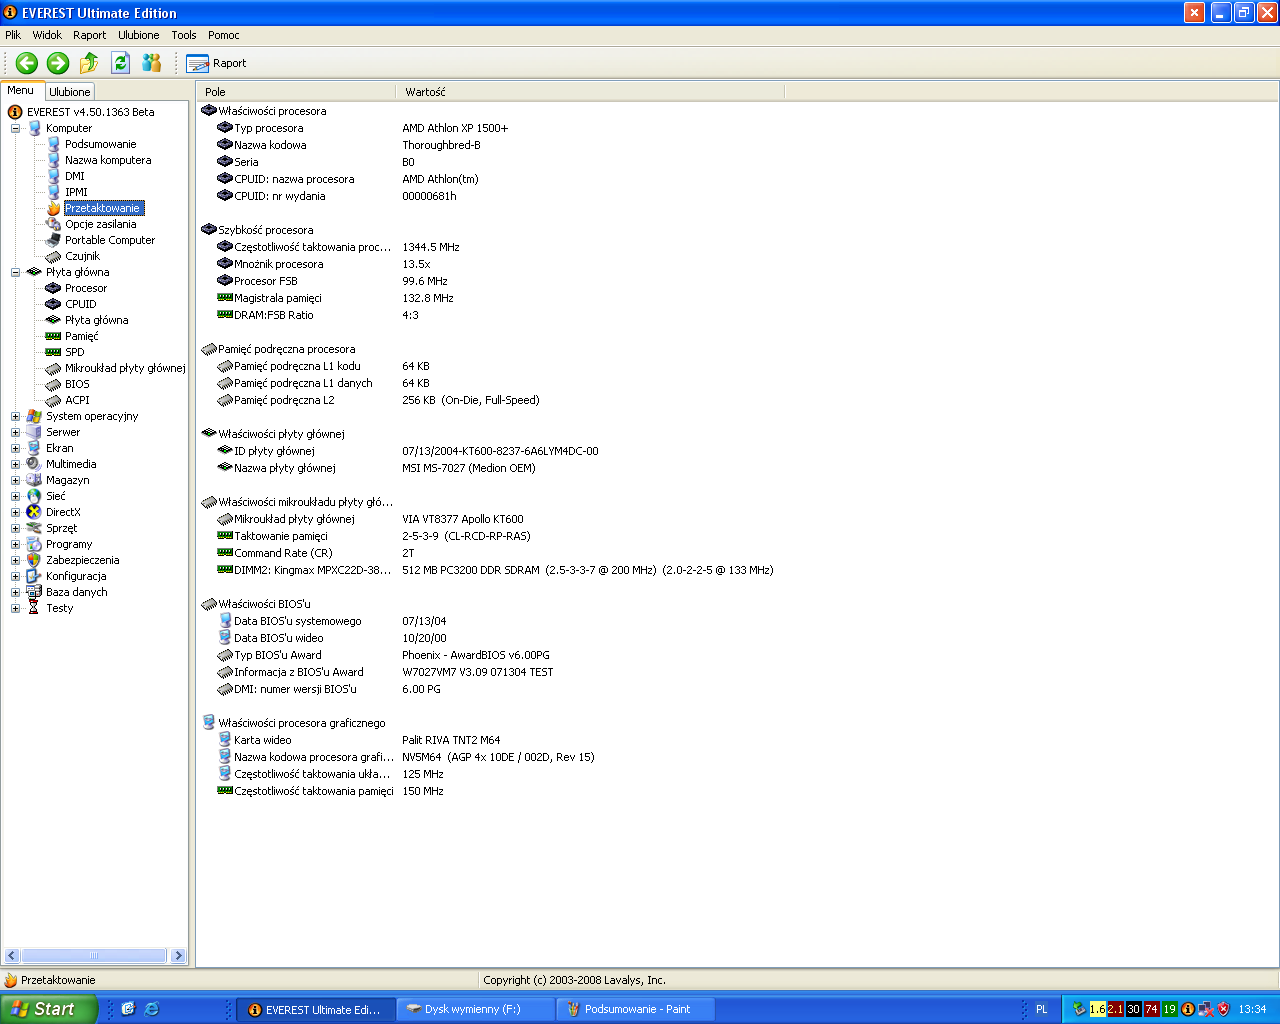
Task: Expand the Serwer node
Action: pos(15,432)
